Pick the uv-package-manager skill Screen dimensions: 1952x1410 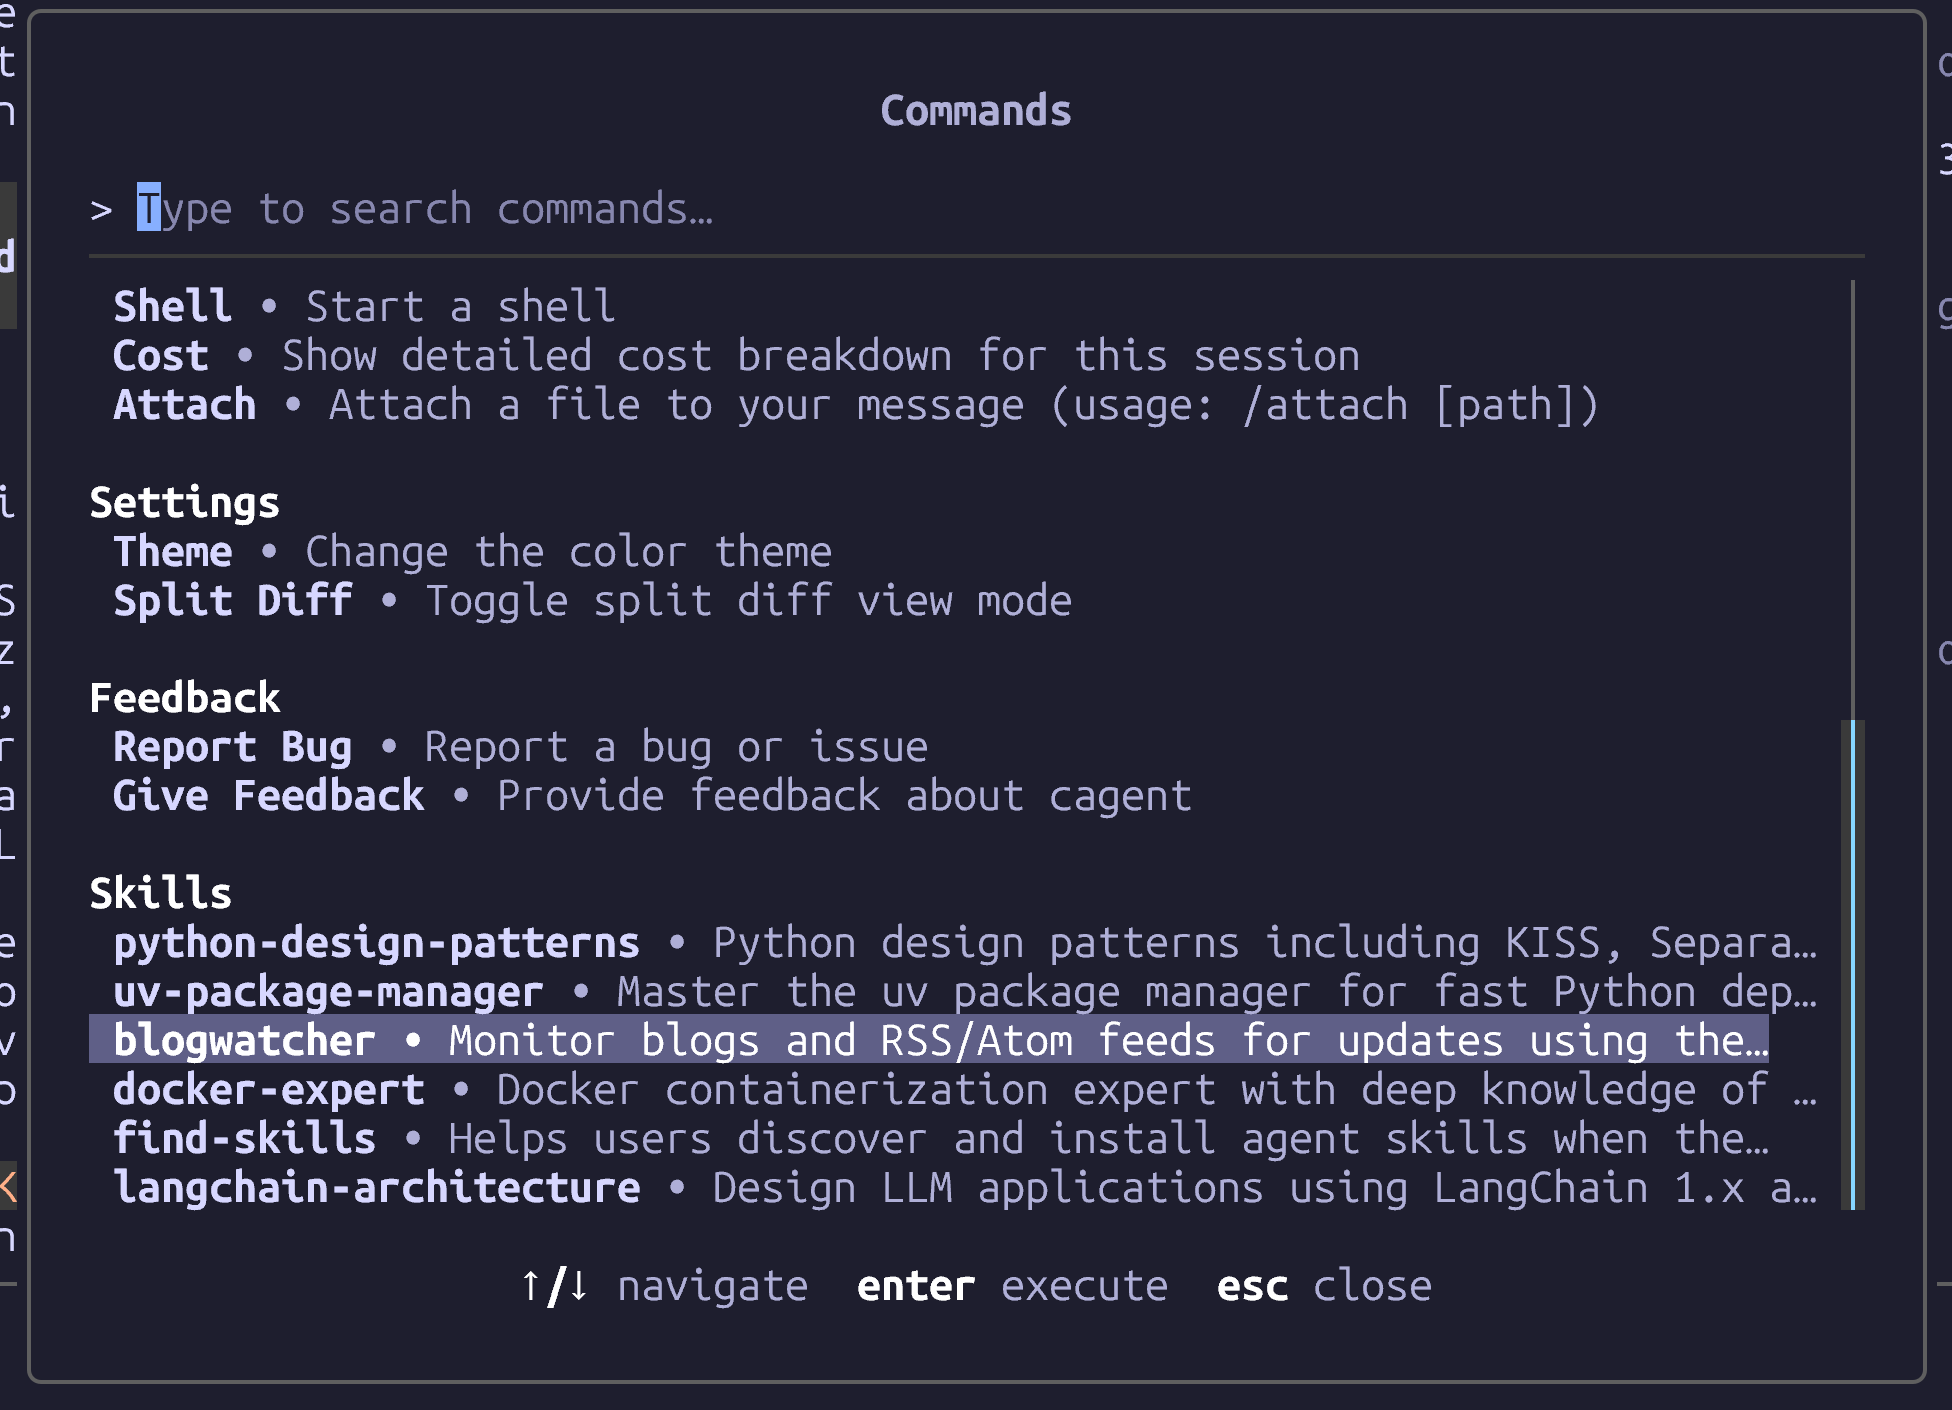[328, 993]
